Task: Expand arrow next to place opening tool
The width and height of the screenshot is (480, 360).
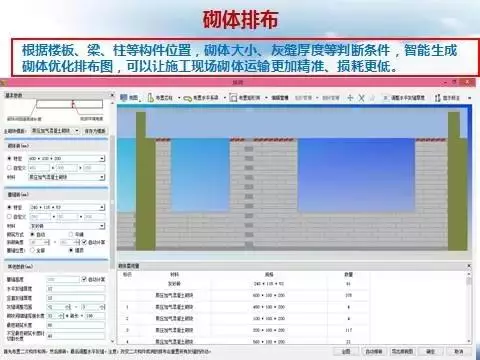Action: click(x=266, y=98)
